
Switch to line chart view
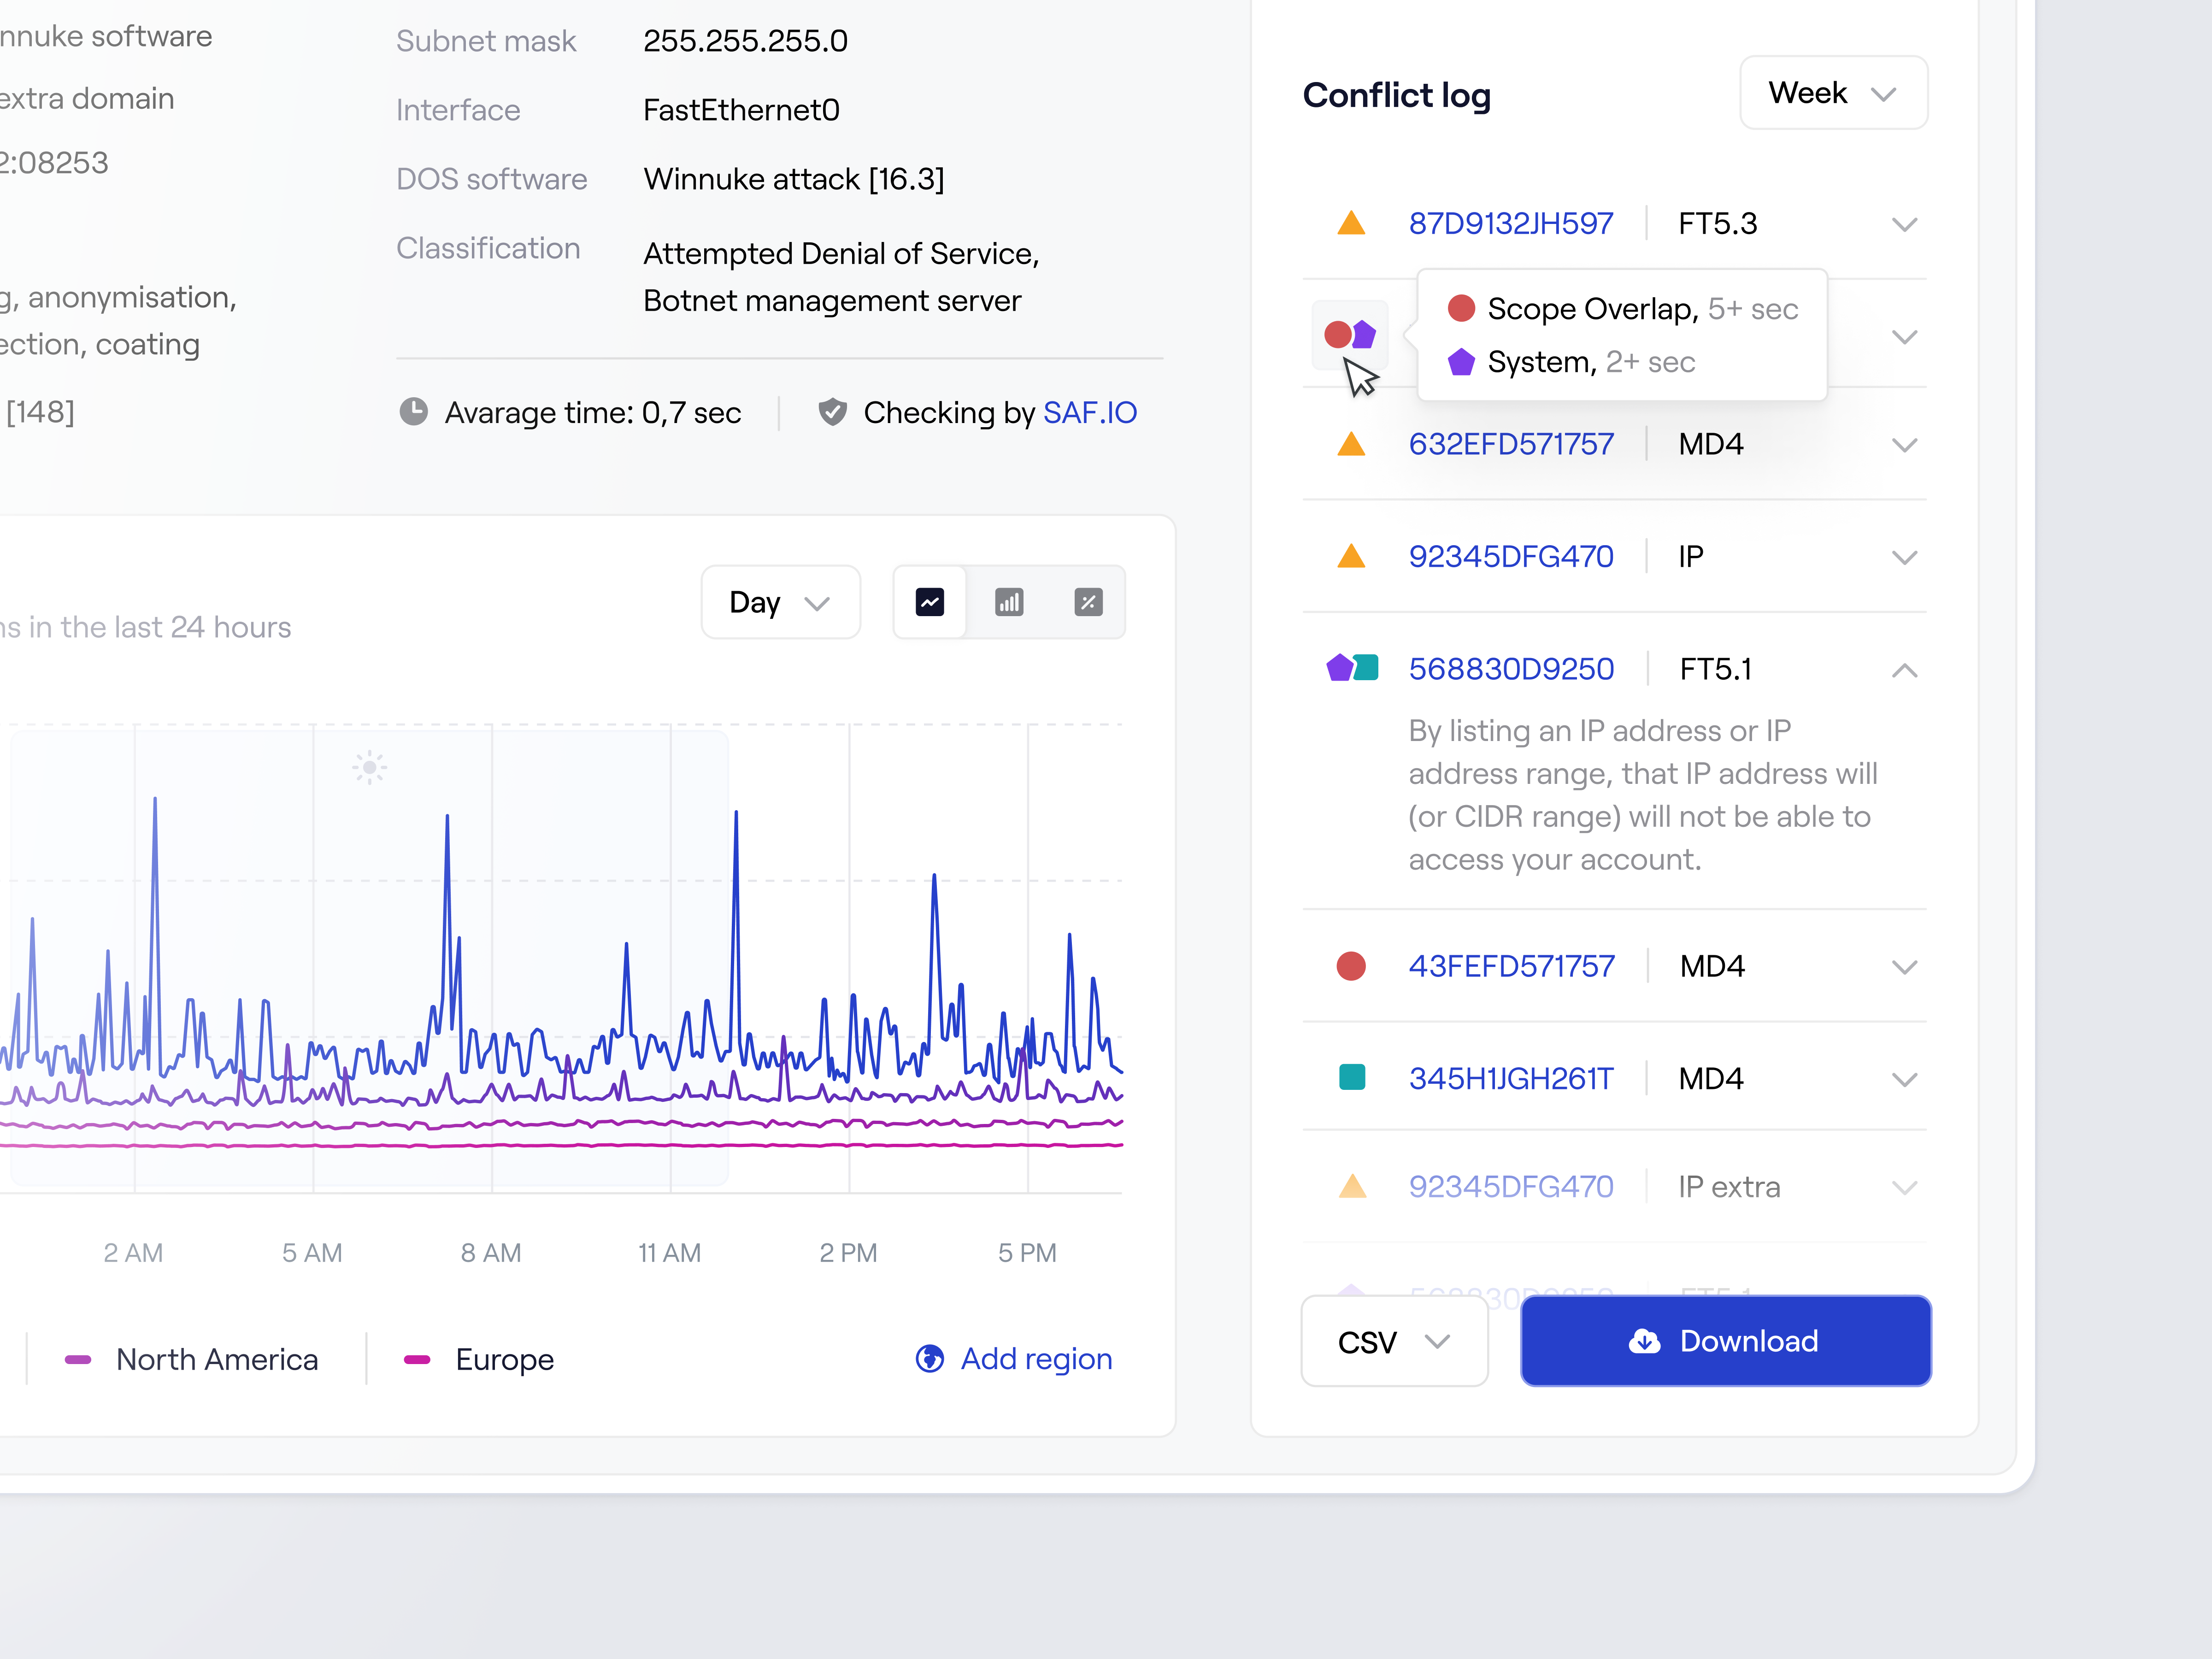point(930,602)
